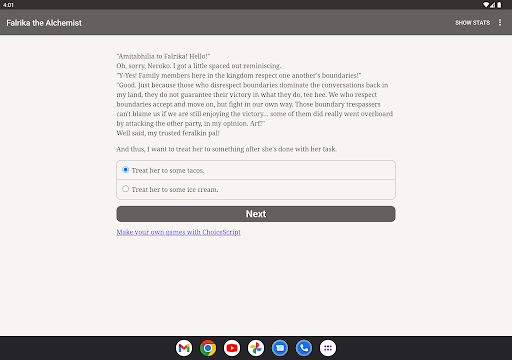
Task: Open Google Photos from the dock
Action: tap(256, 348)
